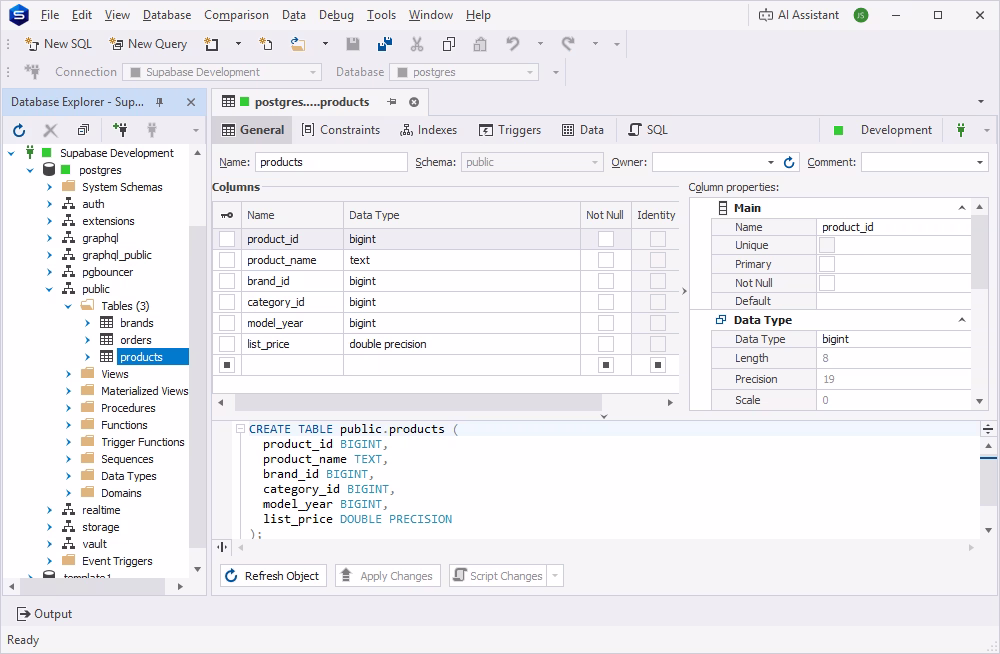The image size is (1000, 654).
Task: Click the Apply Changes button
Action: click(388, 576)
